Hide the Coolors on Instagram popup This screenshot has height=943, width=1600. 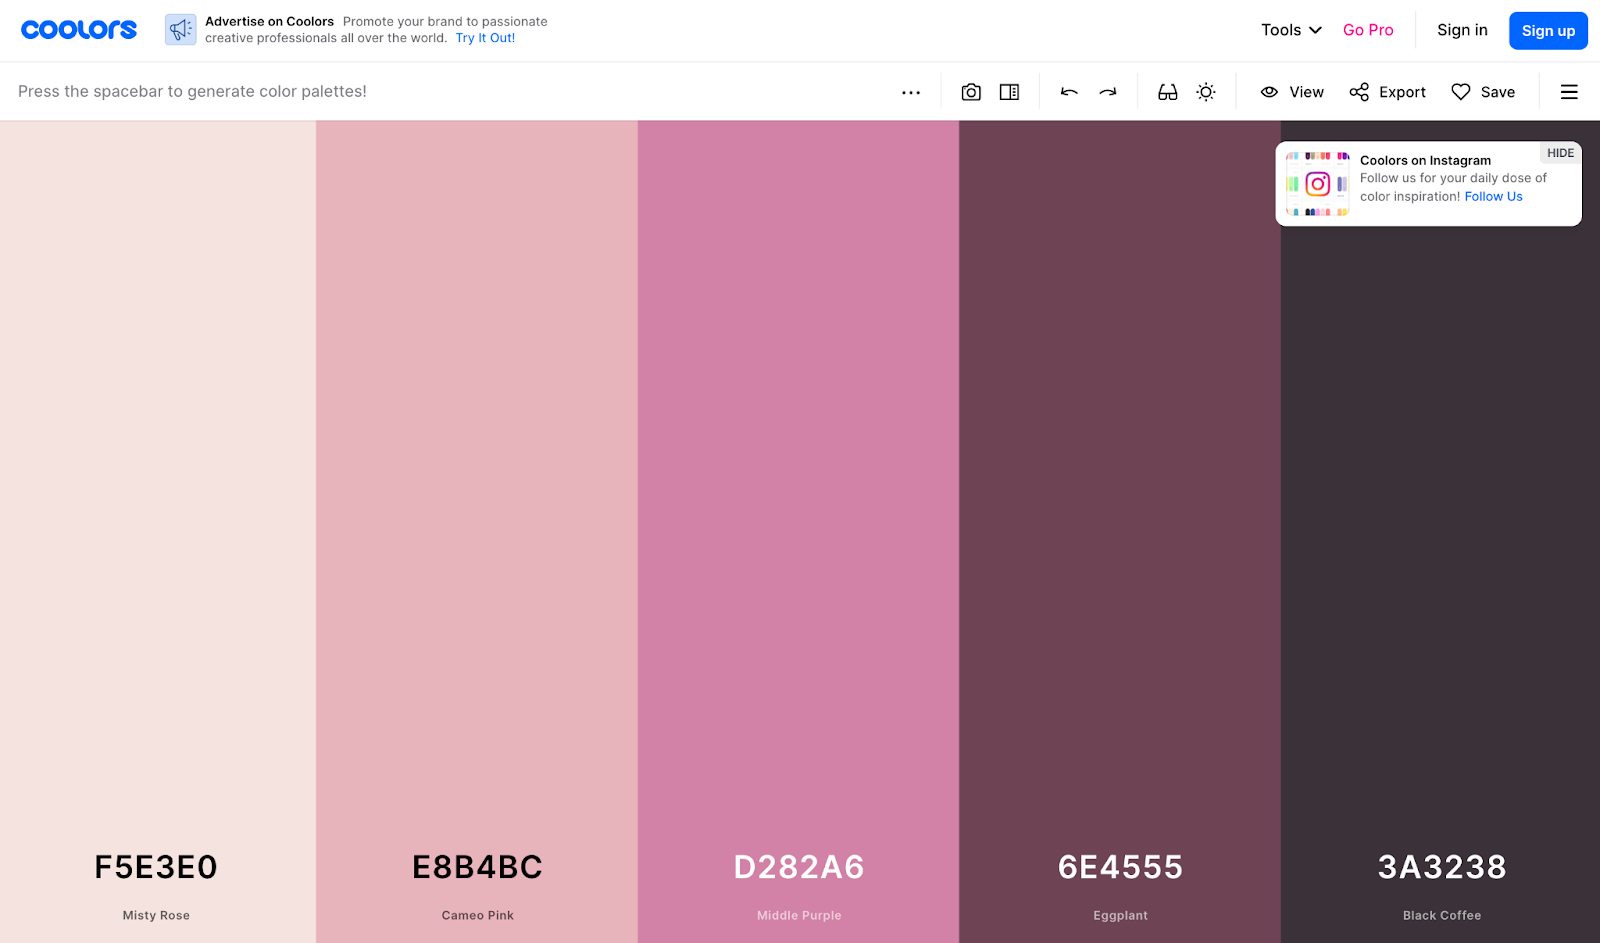tap(1559, 152)
